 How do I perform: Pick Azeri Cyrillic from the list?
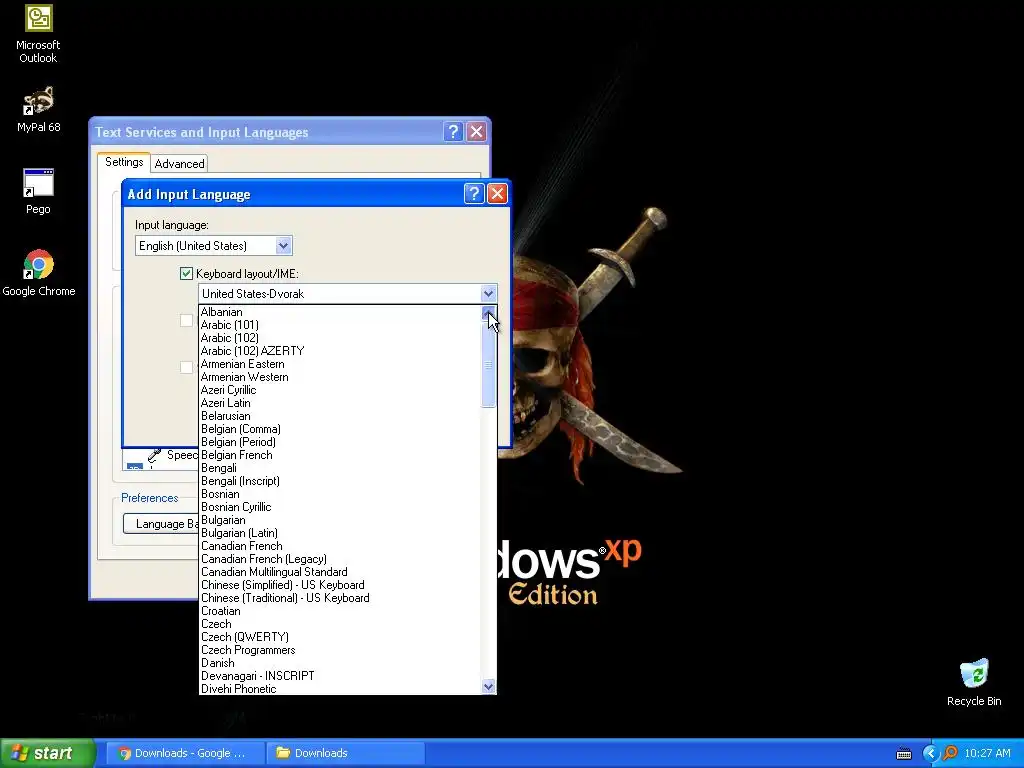(340, 391)
